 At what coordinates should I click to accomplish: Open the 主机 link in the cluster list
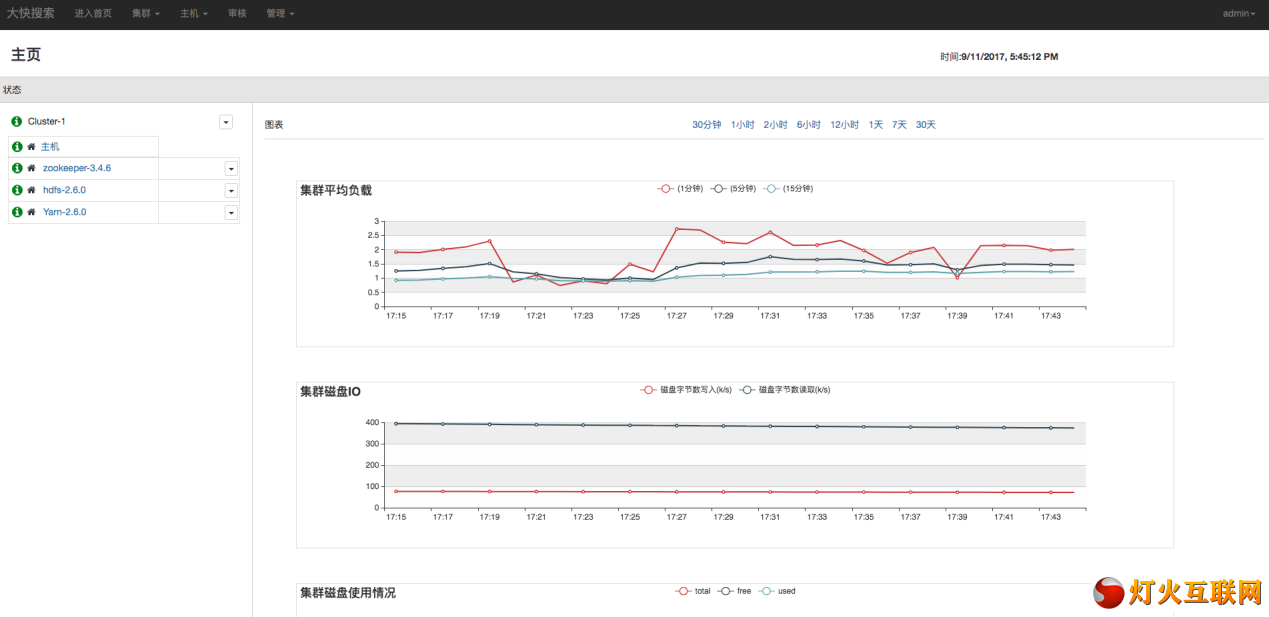50,147
